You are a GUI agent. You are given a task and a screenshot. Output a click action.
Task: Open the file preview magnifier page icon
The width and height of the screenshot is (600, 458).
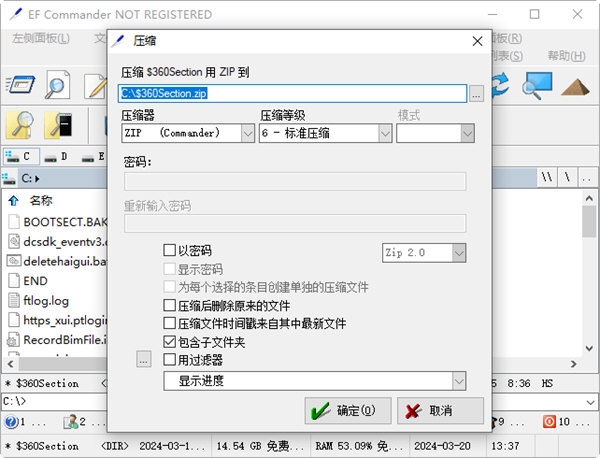pos(57,85)
